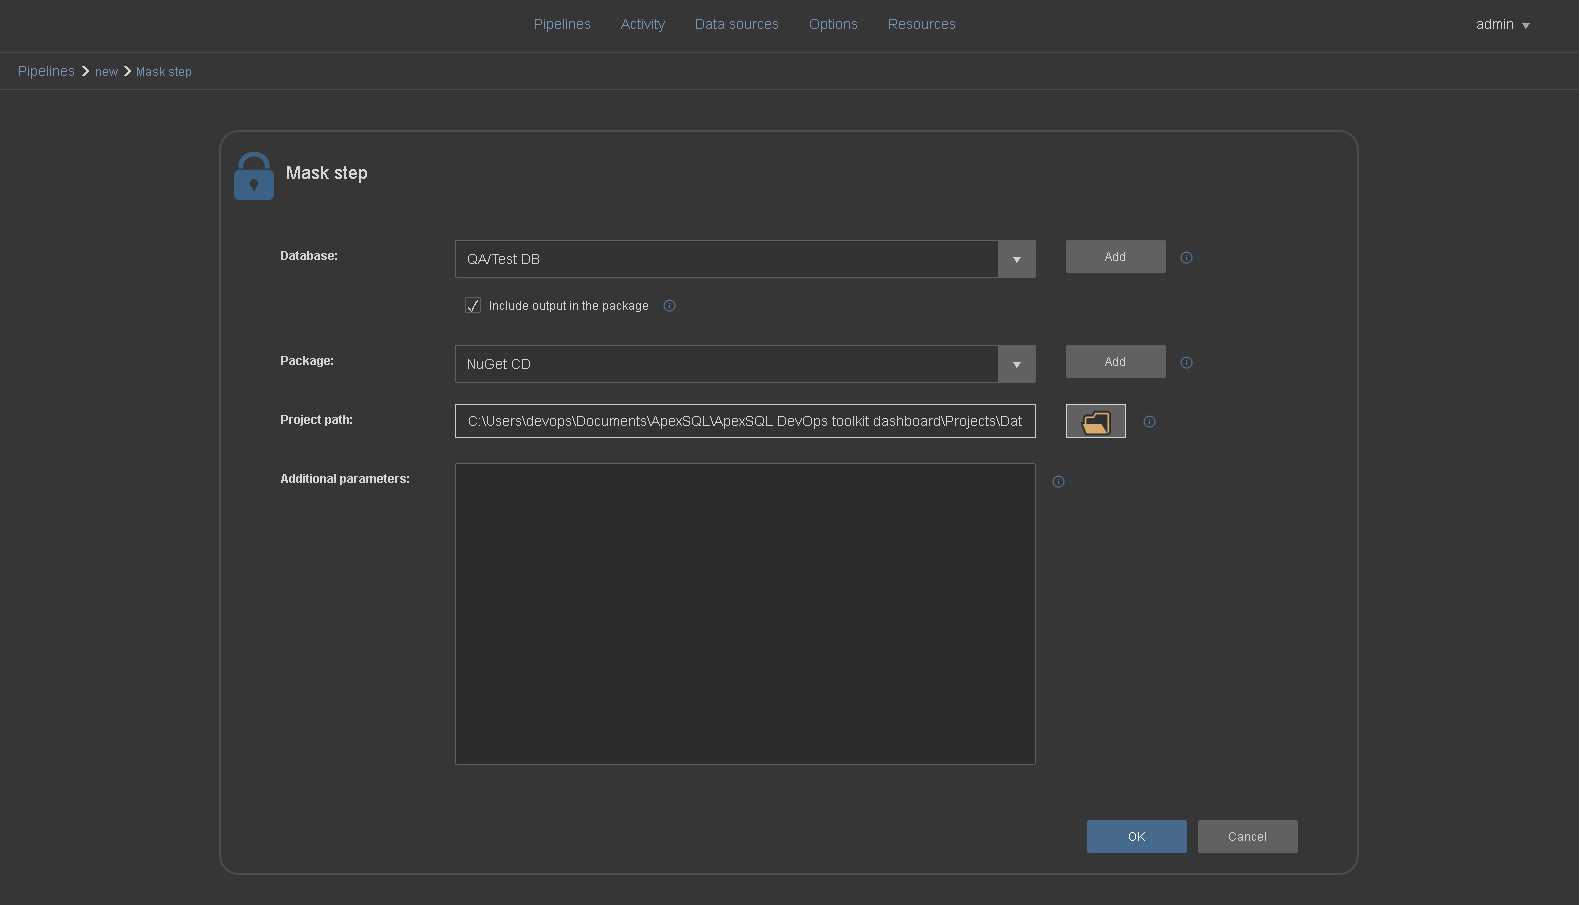Image resolution: width=1580 pixels, height=905 pixels.
Task: Confirm with the OK button
Action: [1137, 837]
